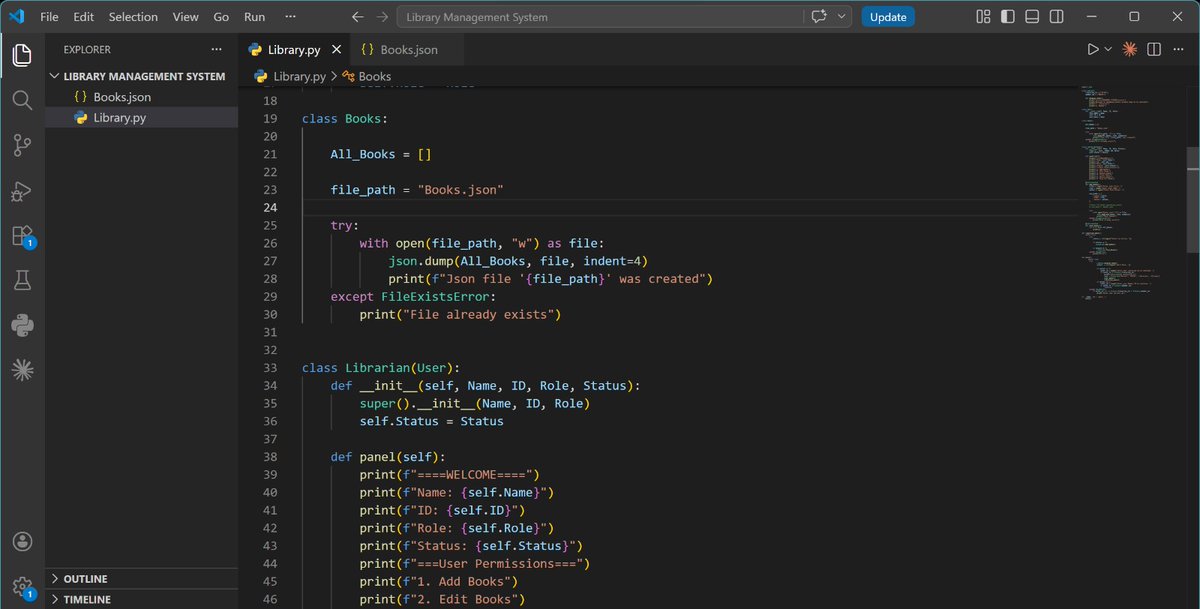Open the Go menu
This screenshot has height=609, width=1200.
221,17
